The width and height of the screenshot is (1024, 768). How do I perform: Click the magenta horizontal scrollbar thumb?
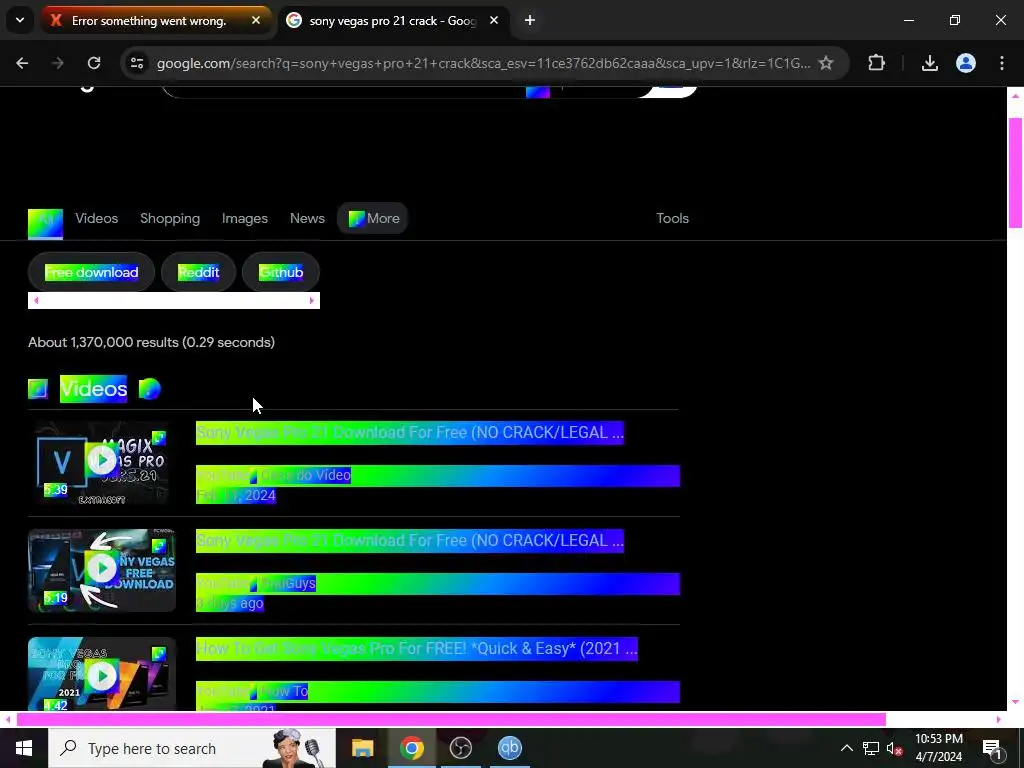(x=451, y=720)
